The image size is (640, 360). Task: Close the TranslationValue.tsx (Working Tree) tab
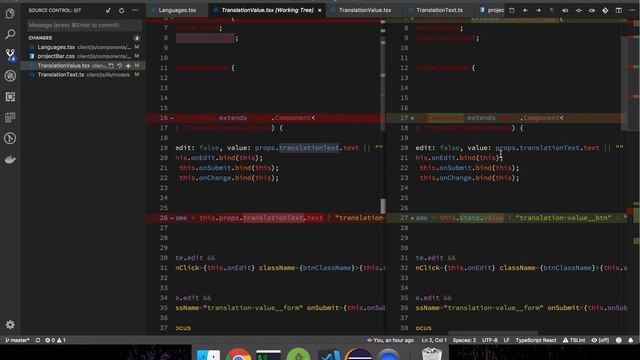coord(320,10)
